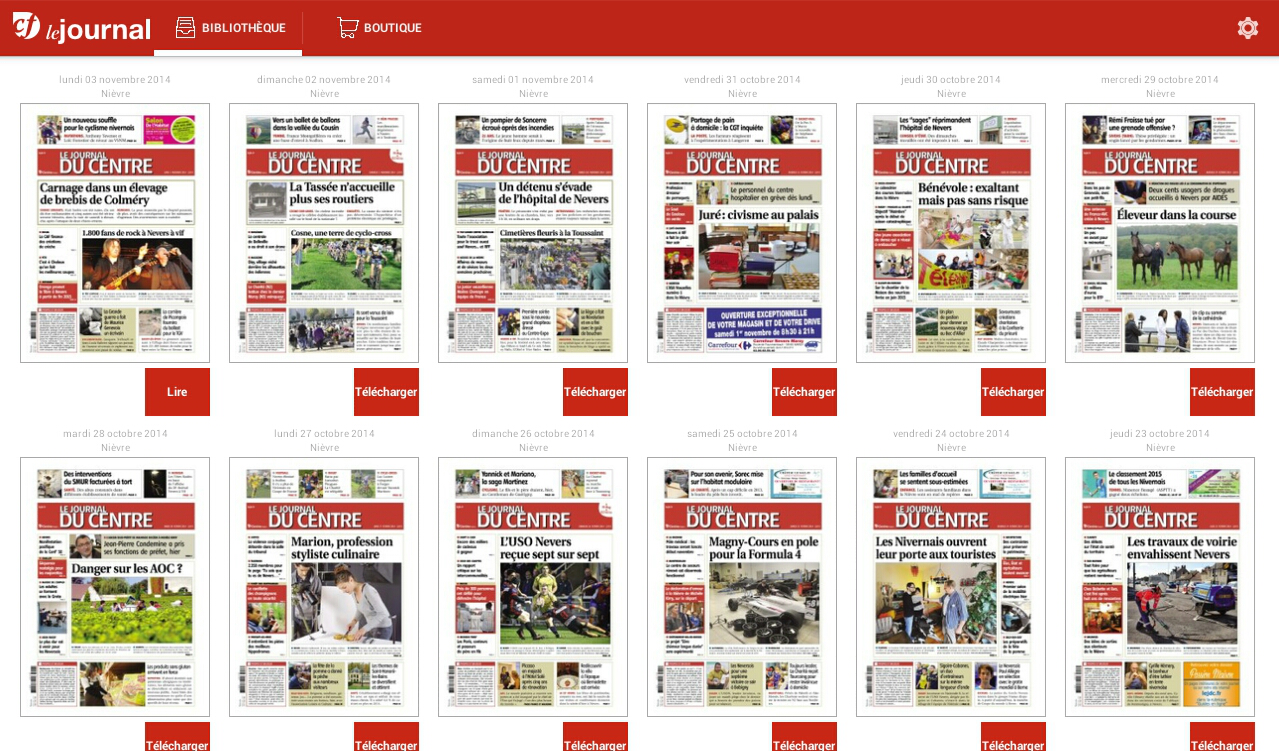Télécharger the samedi 01 novembre 2014 edition

pos(595,391)
